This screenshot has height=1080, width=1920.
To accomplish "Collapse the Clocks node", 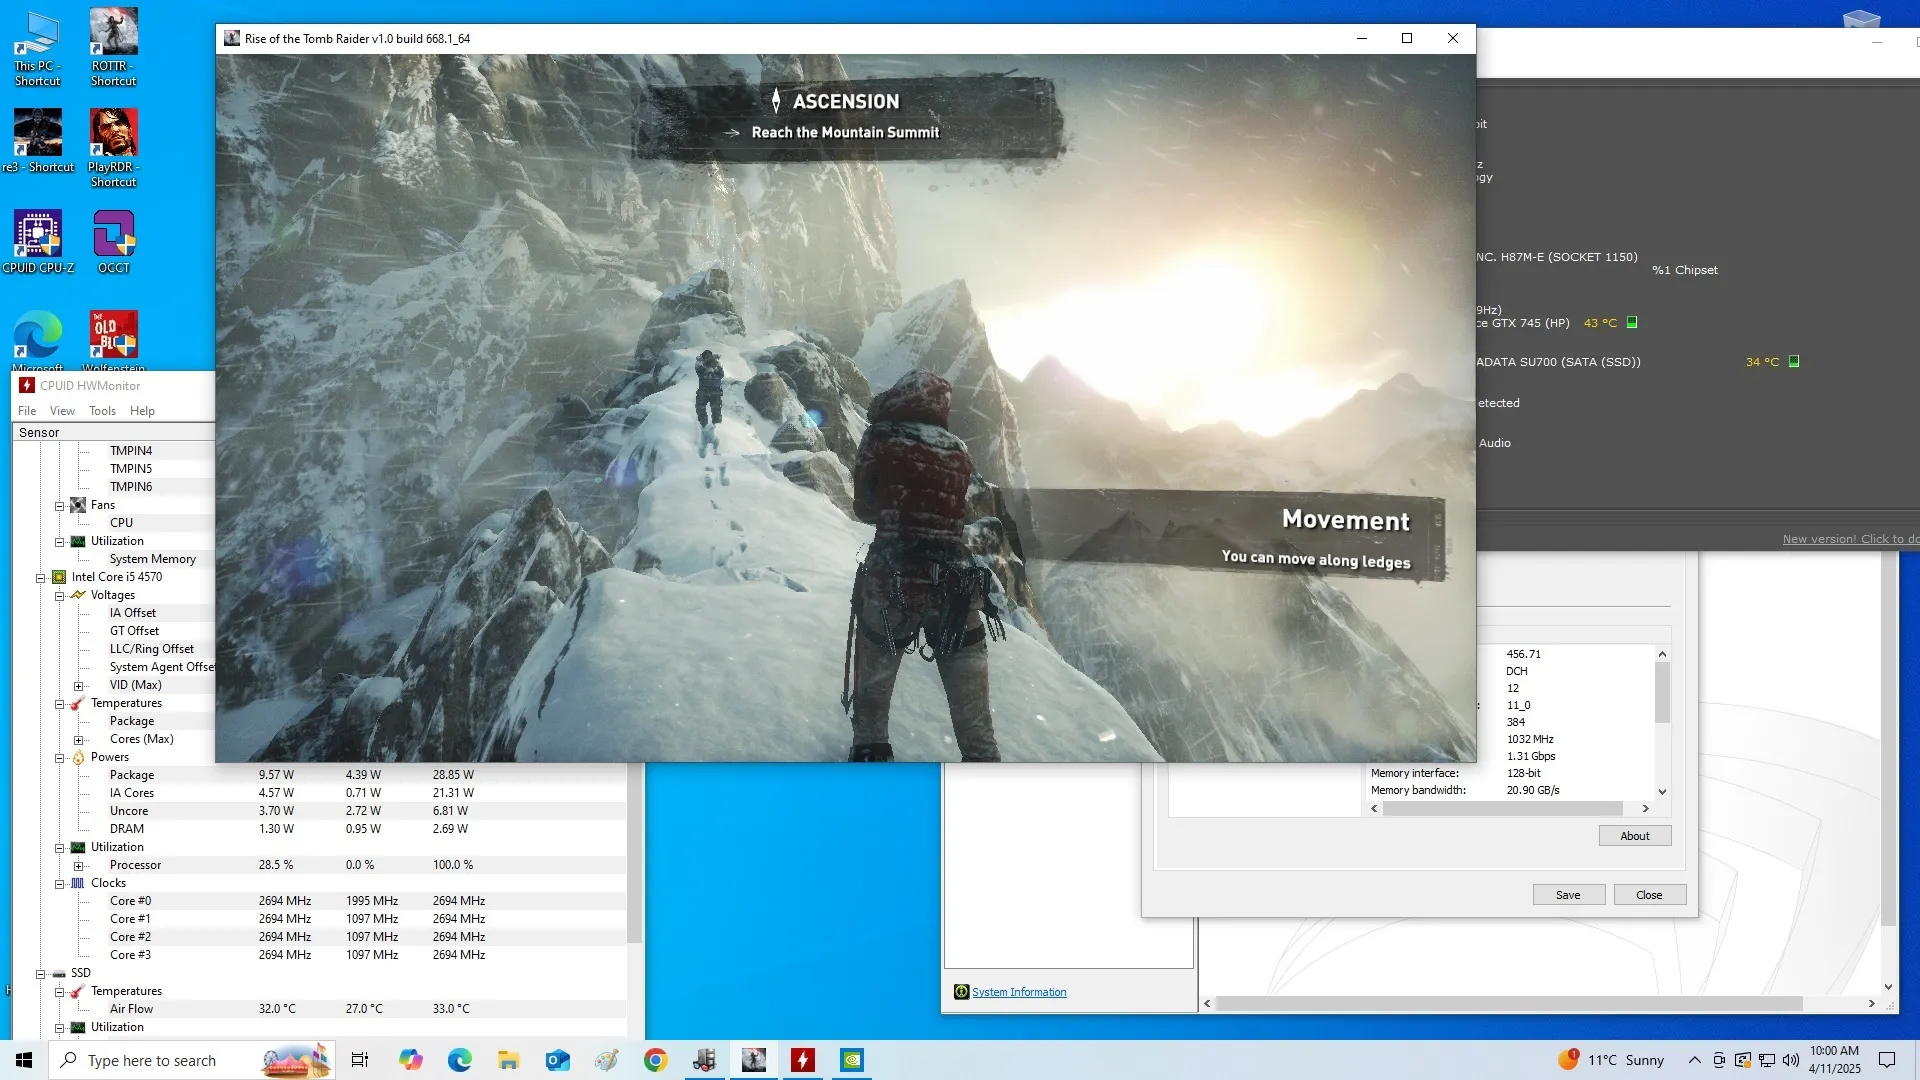I will pyautogui.click(x=59, y=884).
